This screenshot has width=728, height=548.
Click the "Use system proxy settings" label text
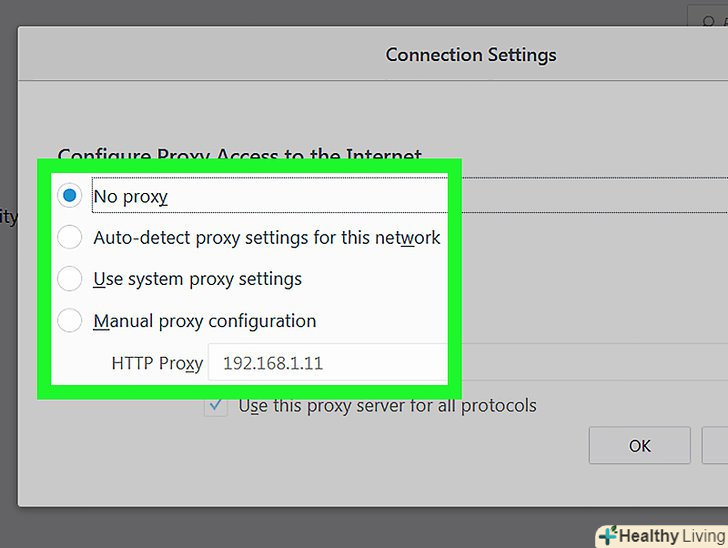[197, 279]
